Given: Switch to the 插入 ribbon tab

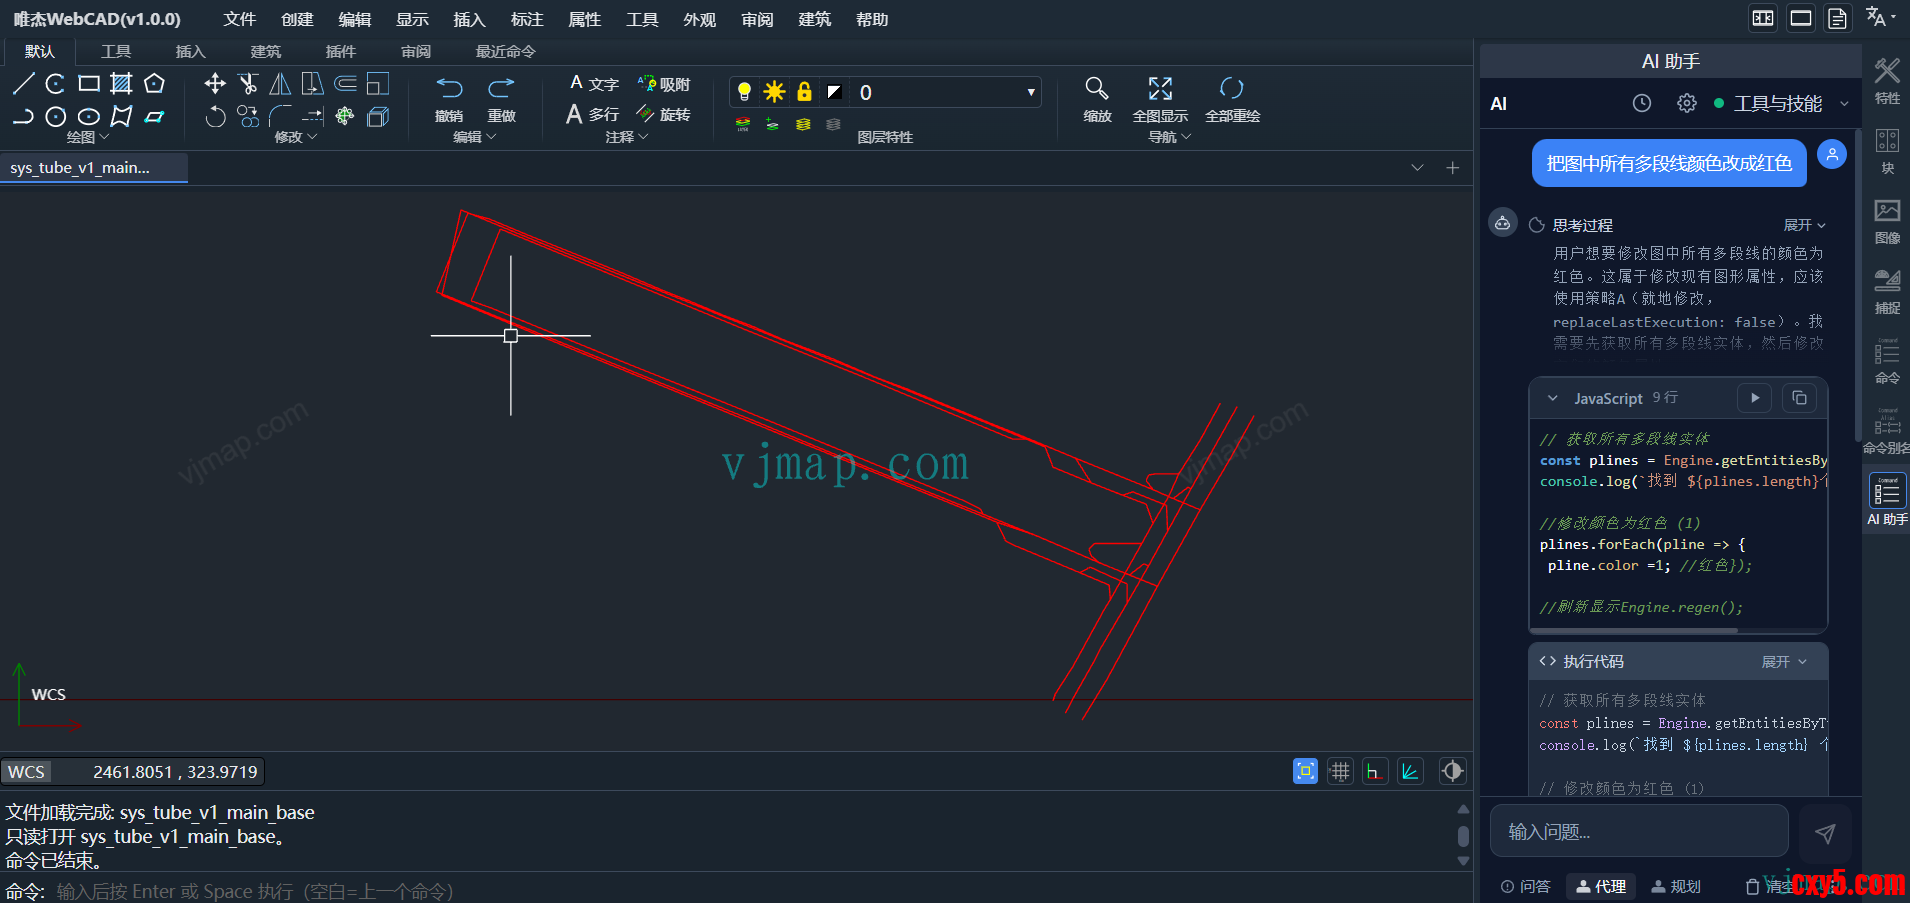Looking at the screenshot, I should click(x=190, y=51).
